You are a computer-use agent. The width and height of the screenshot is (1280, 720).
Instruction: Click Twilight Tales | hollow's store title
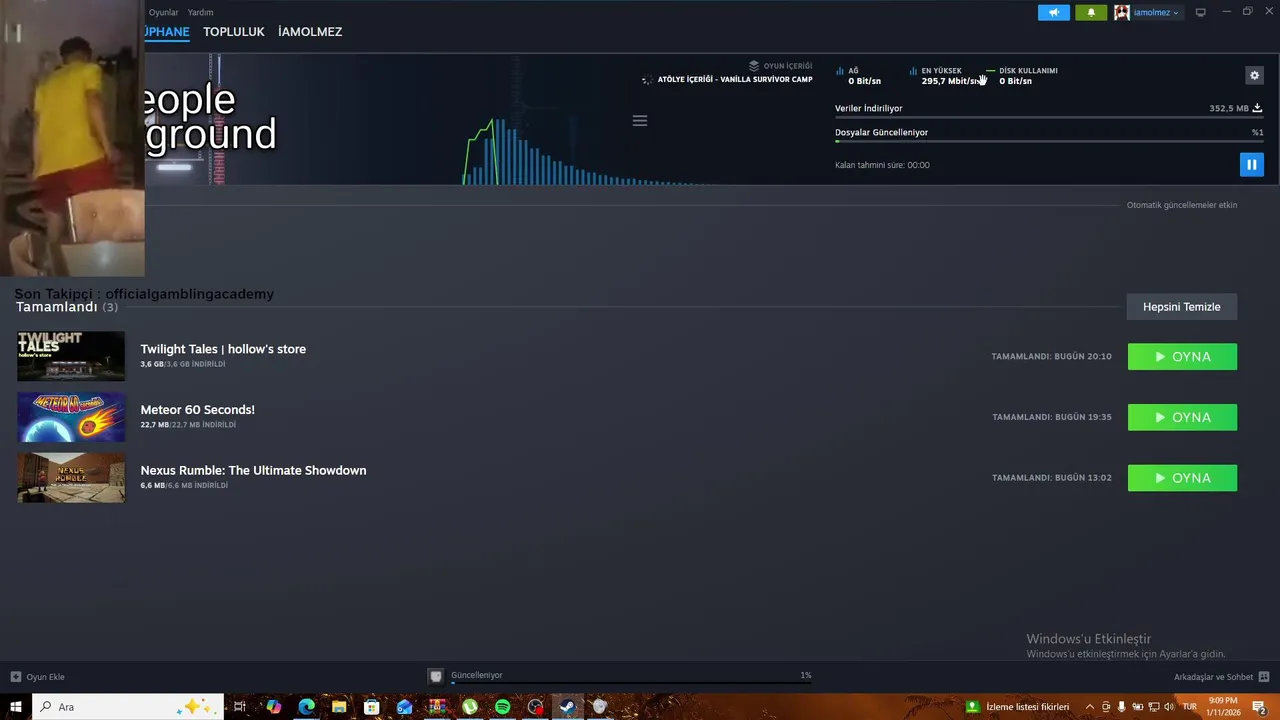click(223, 349)
